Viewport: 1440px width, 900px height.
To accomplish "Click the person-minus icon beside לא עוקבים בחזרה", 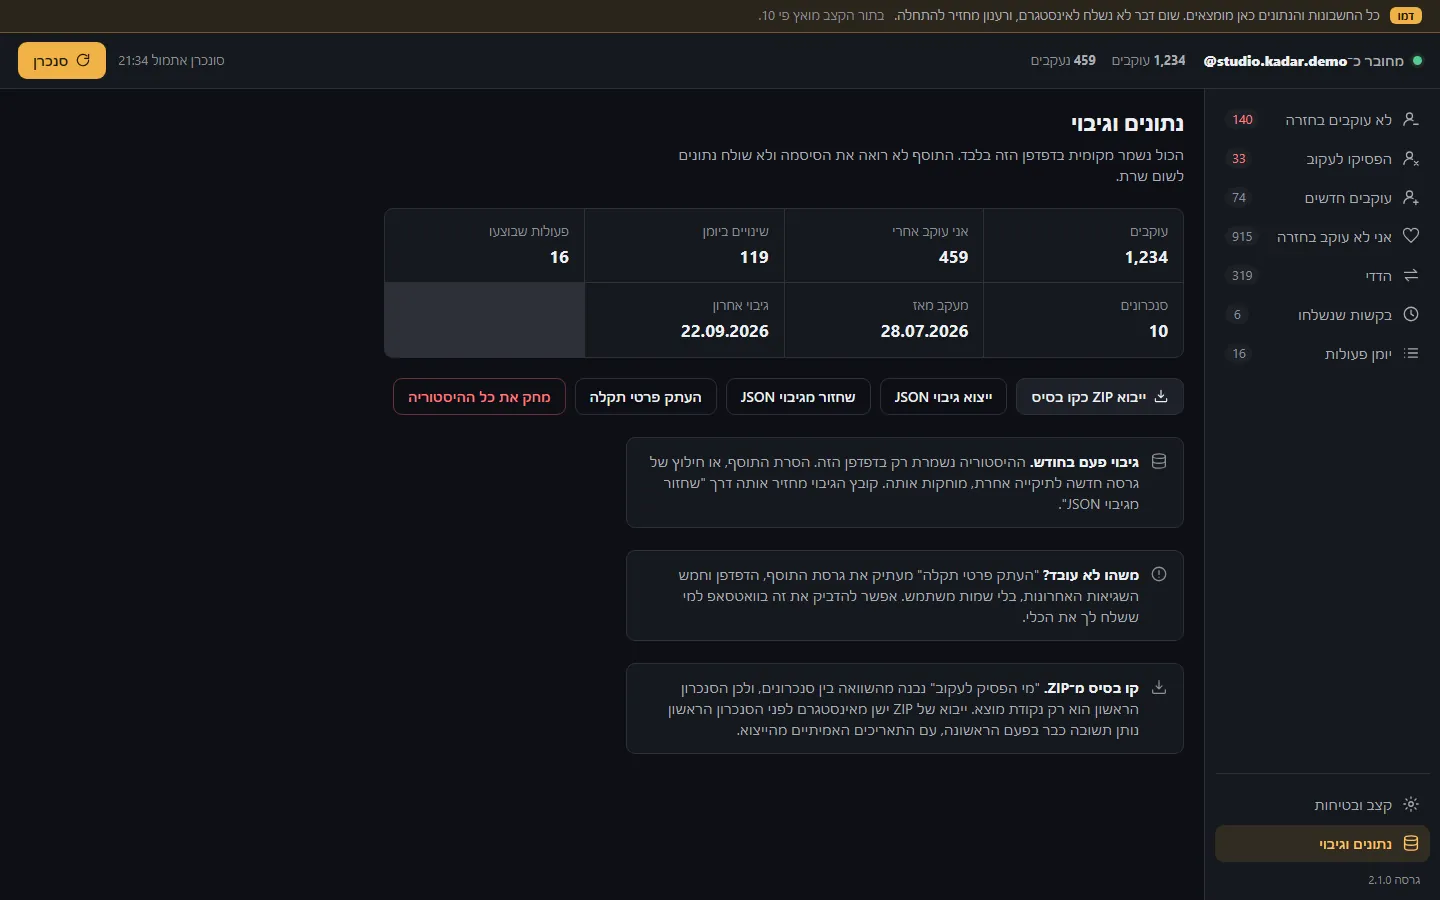I will coord(1411,119).
